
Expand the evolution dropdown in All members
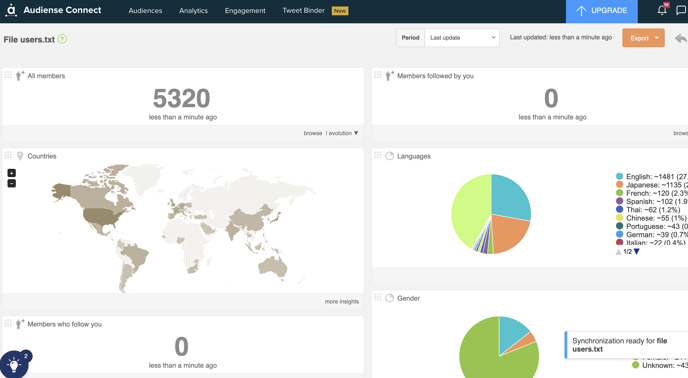(x=342, y=133)
